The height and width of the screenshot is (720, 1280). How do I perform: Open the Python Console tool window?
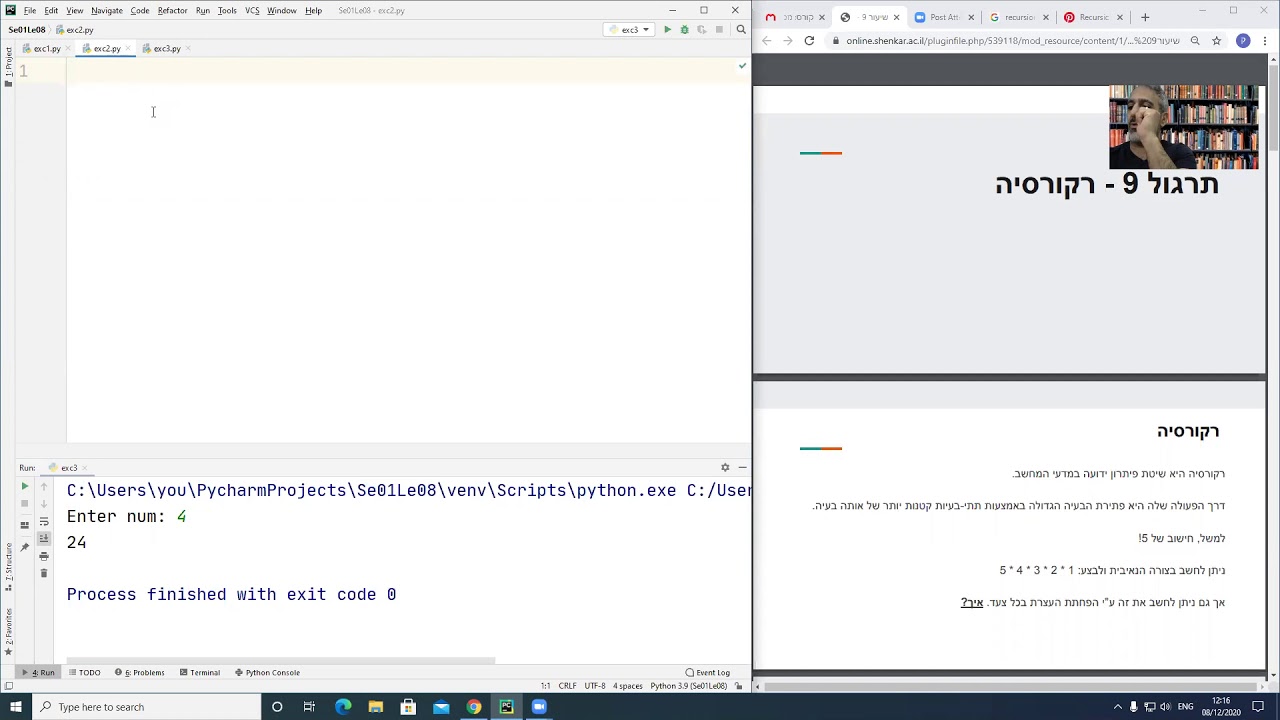267,673
